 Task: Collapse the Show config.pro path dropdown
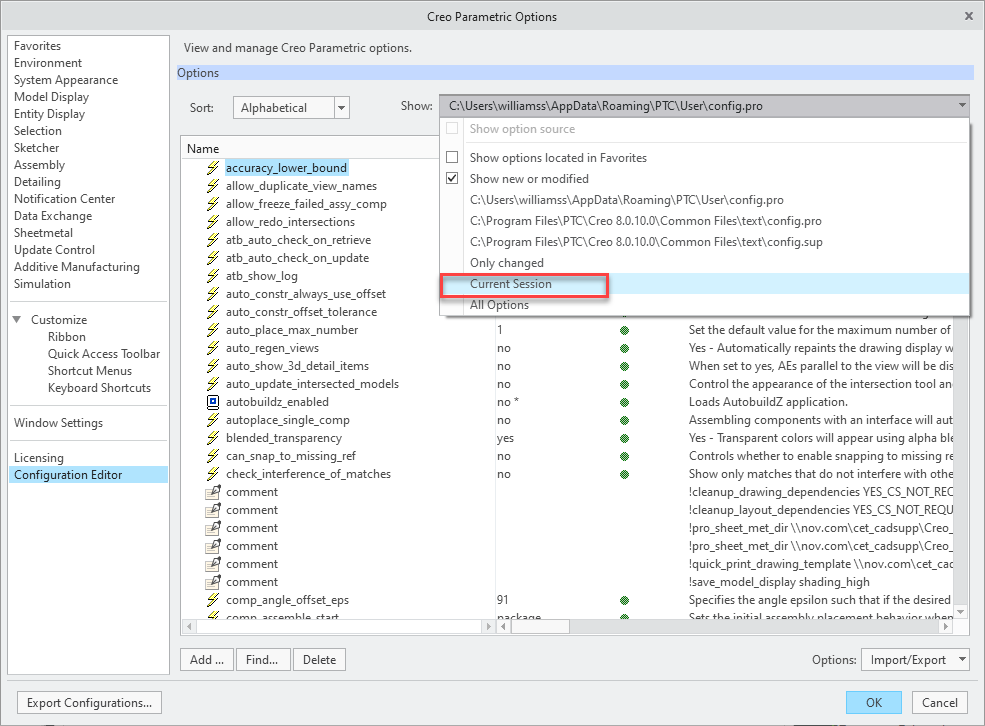pos(962,106)
